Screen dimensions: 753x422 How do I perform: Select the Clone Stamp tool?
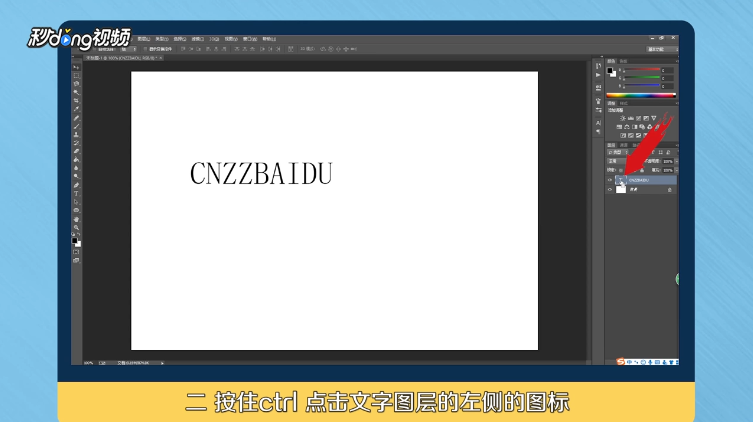coord(76,135)
